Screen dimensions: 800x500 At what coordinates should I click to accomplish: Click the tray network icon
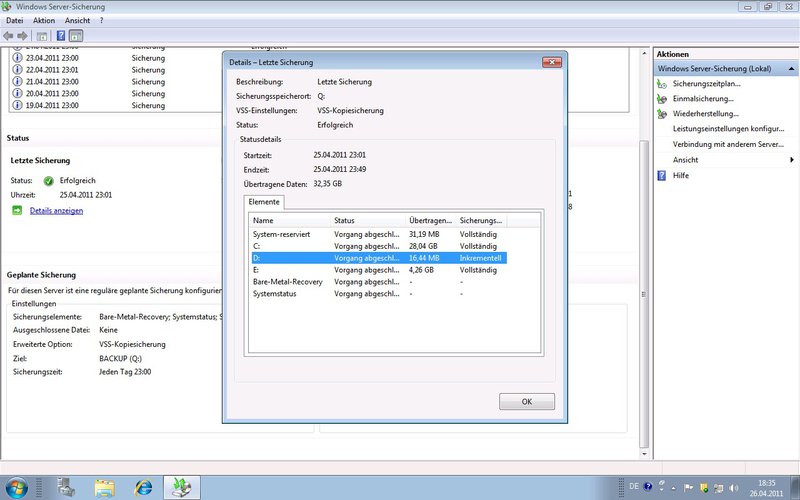pos(719,488)
